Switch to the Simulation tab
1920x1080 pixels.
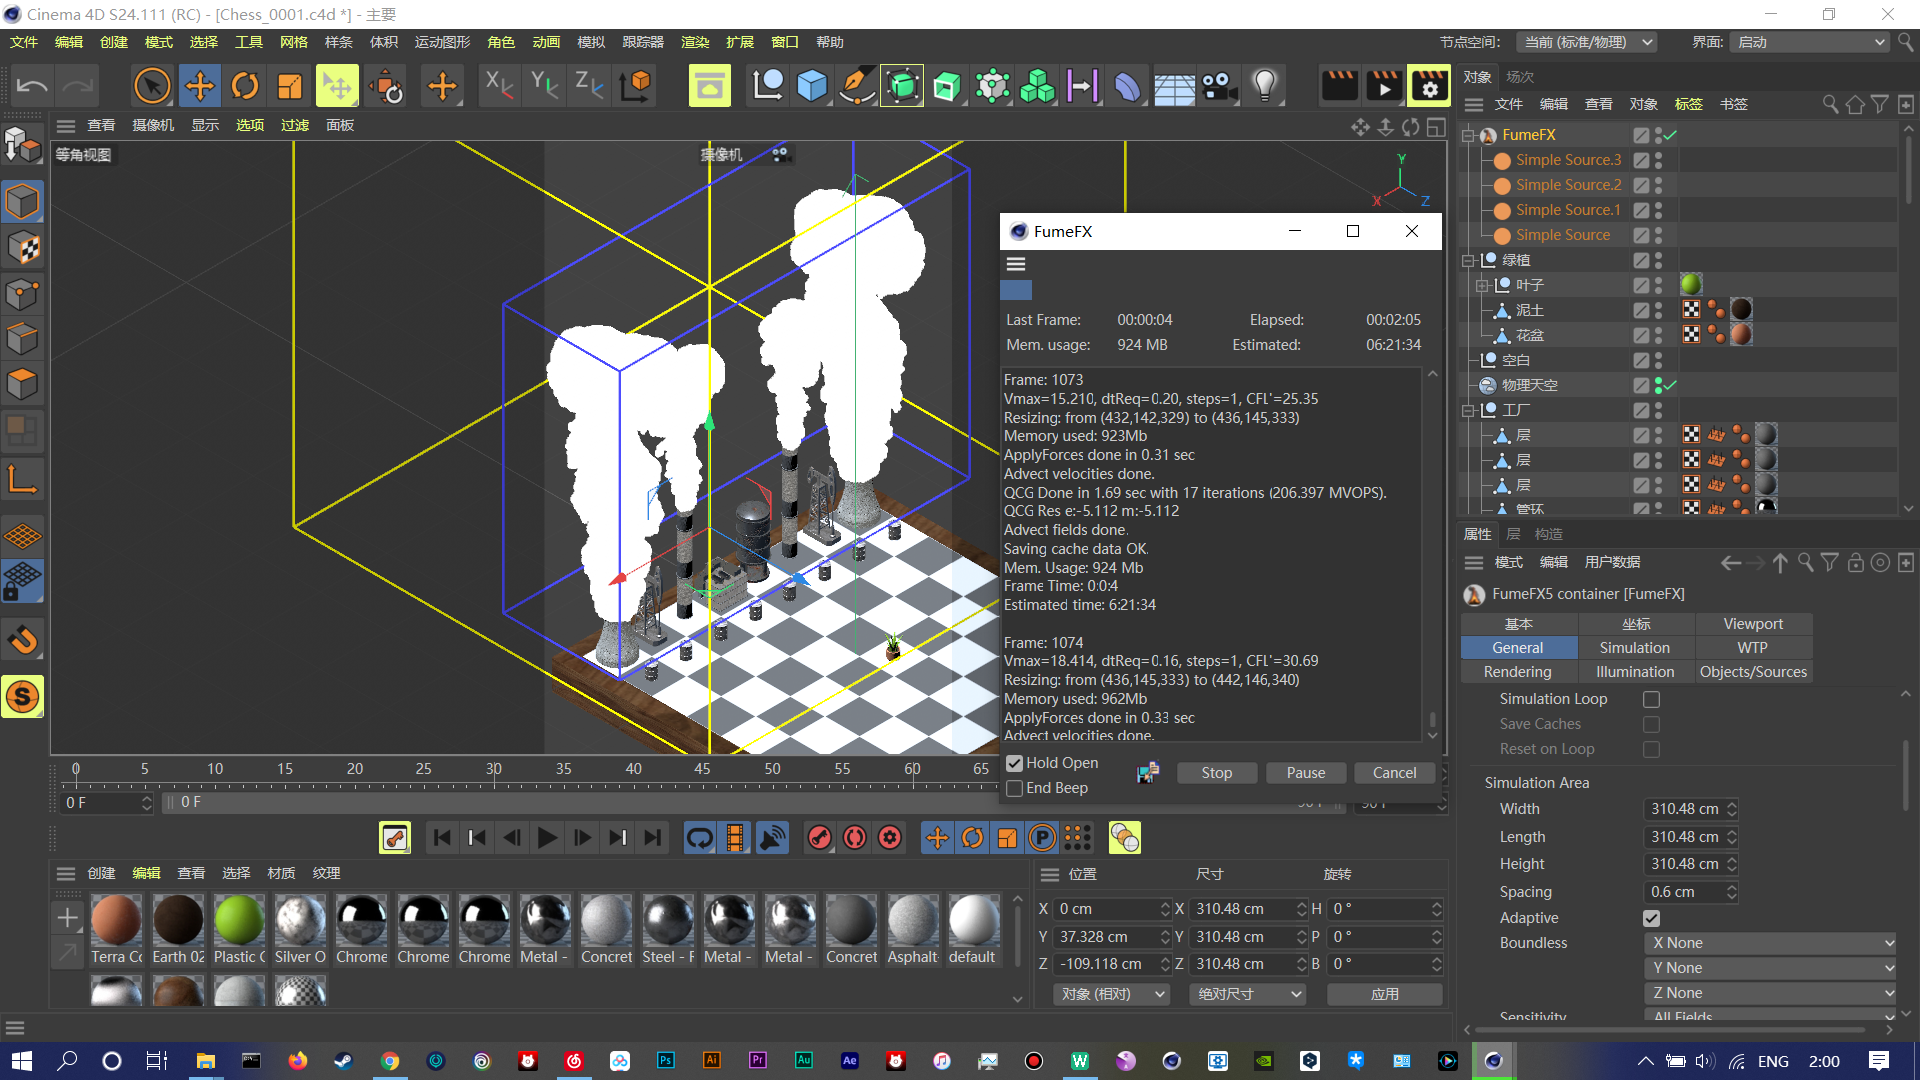[x=1634, y=648]
